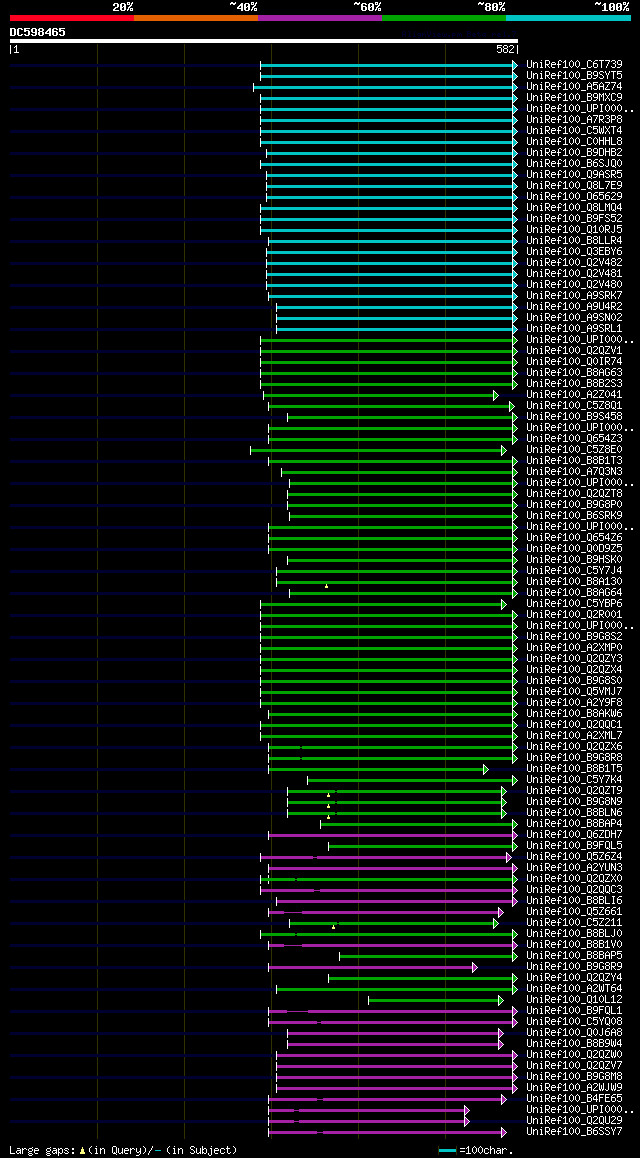Open hit UniRef100_C6T739
This screenshot has width=640, height=1158.
[574, 65]
